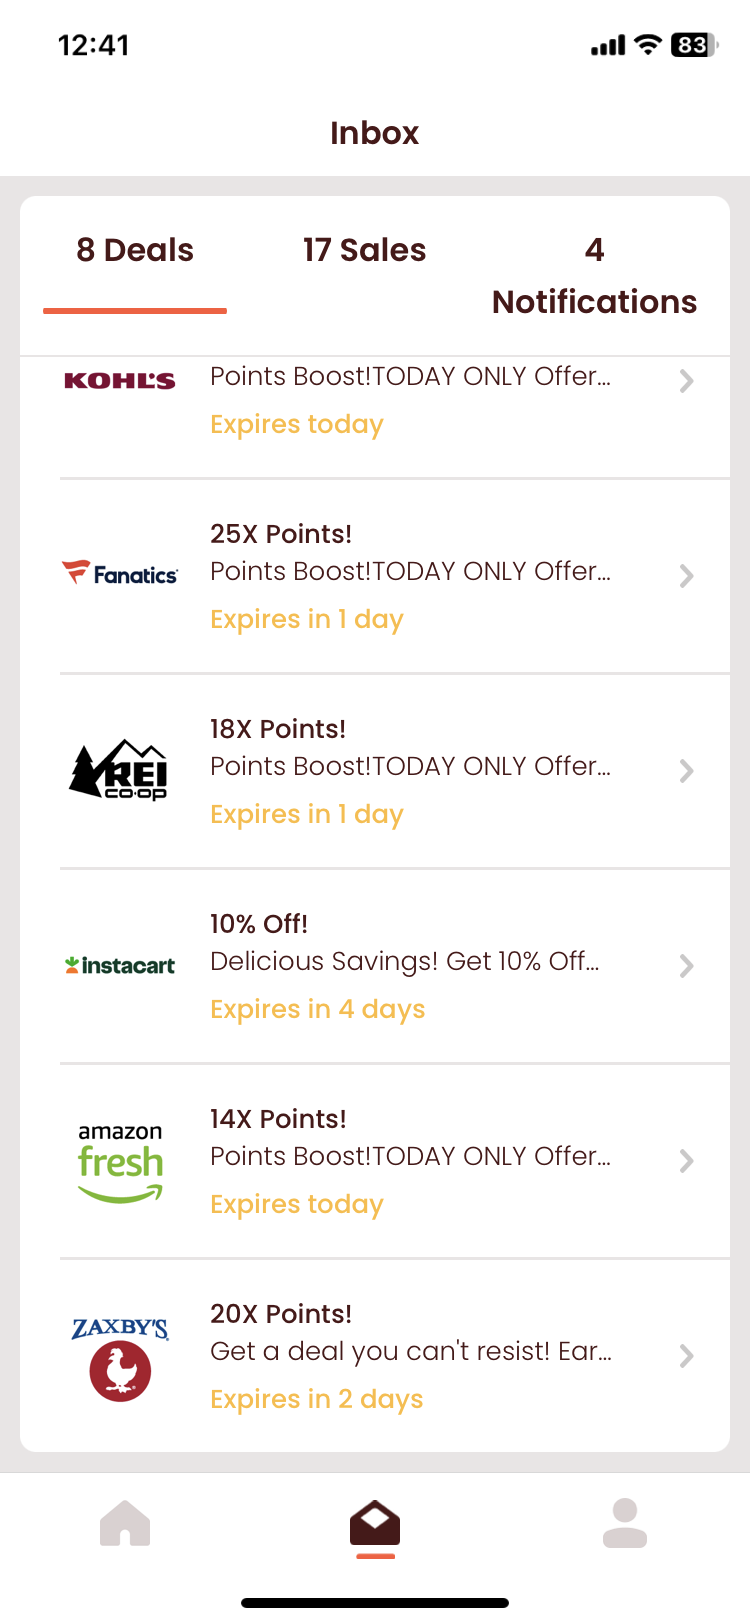Select the Inbox envelope icon
The height and width of the screenshot is (1624, 750).
375,1523
